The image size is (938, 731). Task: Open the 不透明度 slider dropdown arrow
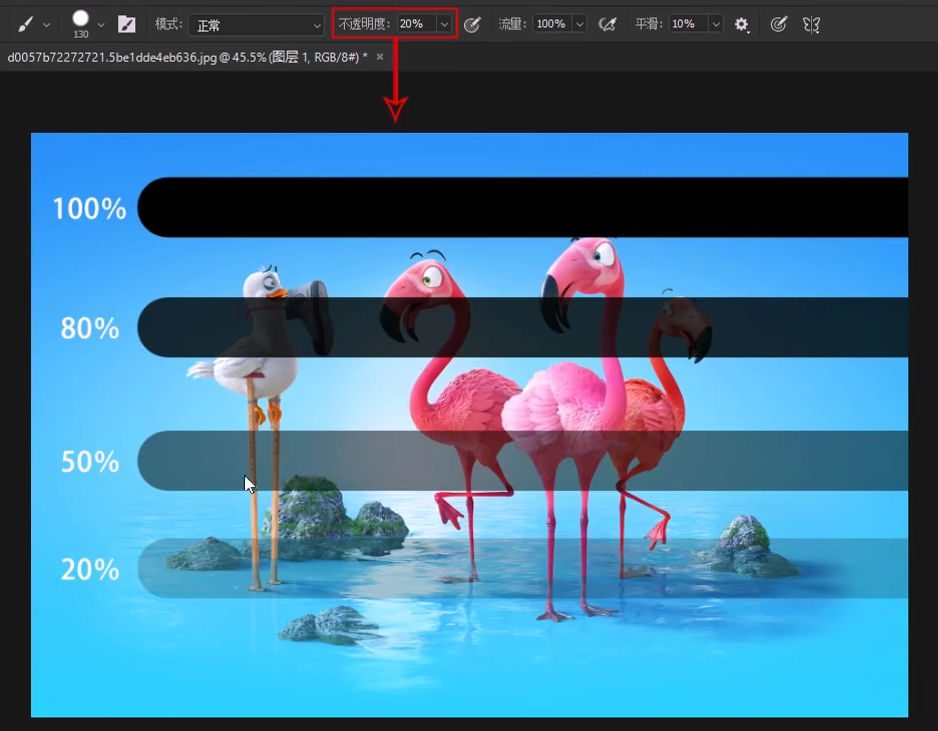click(444, 24)
